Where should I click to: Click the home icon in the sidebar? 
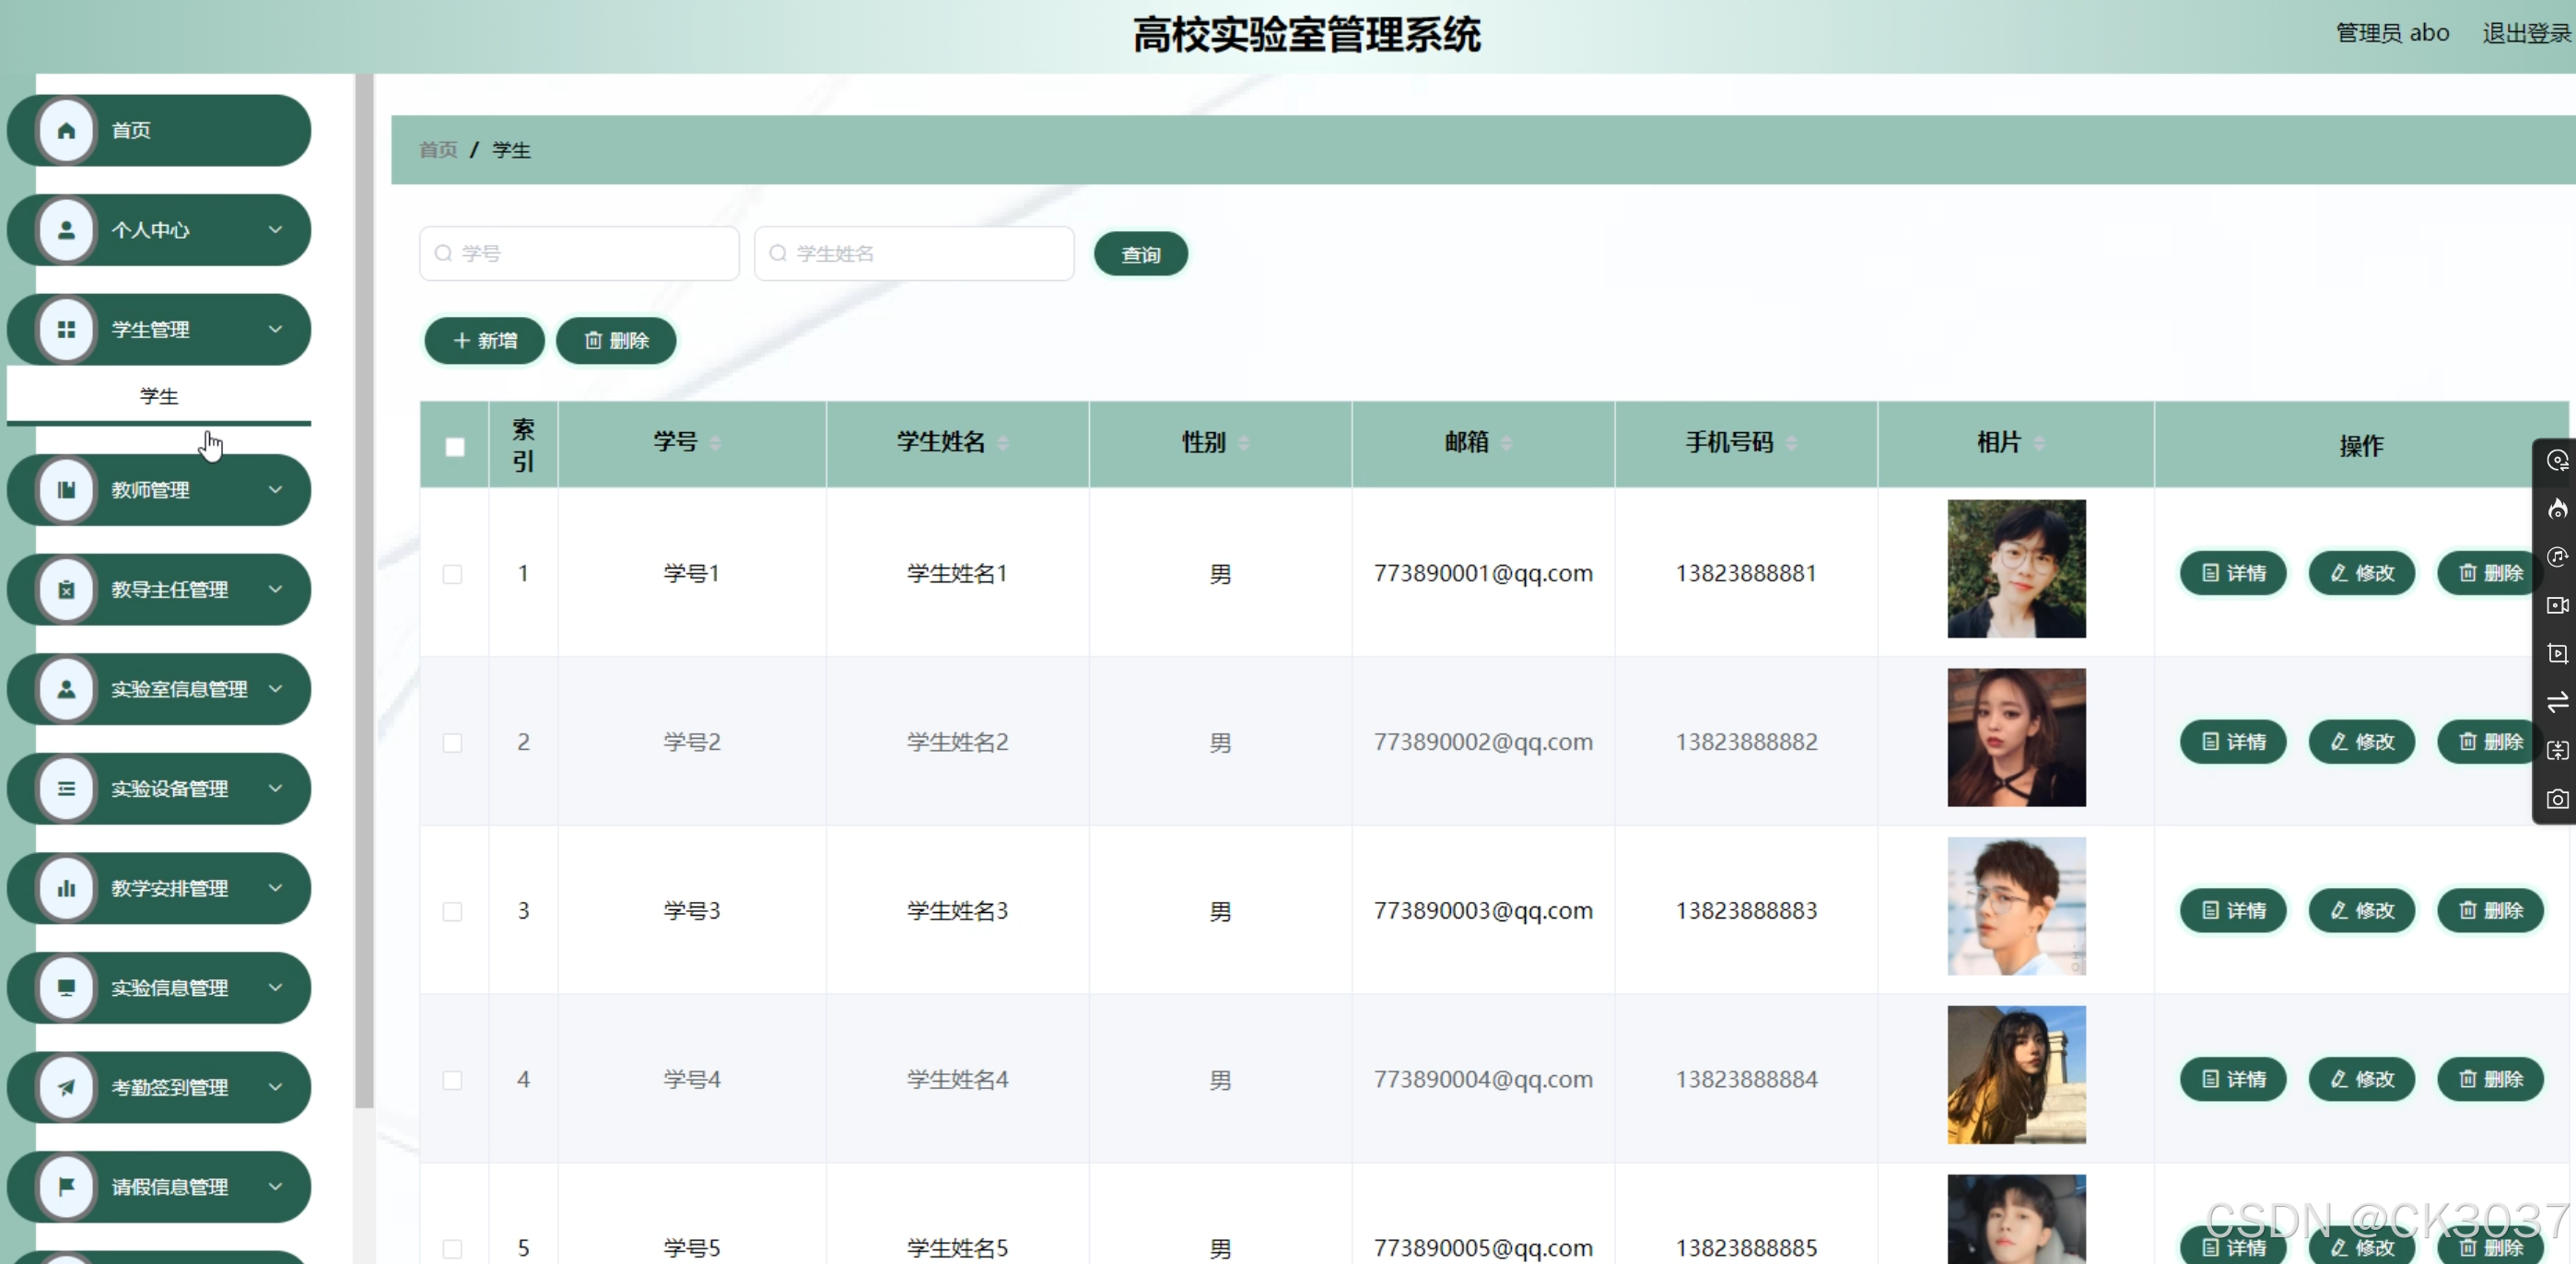coord(66,130)
